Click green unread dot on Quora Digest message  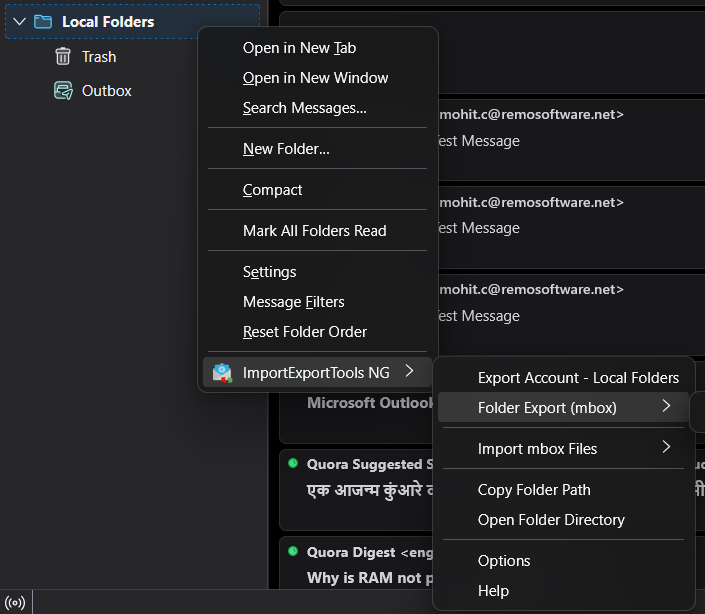click(x=293, y=551)
